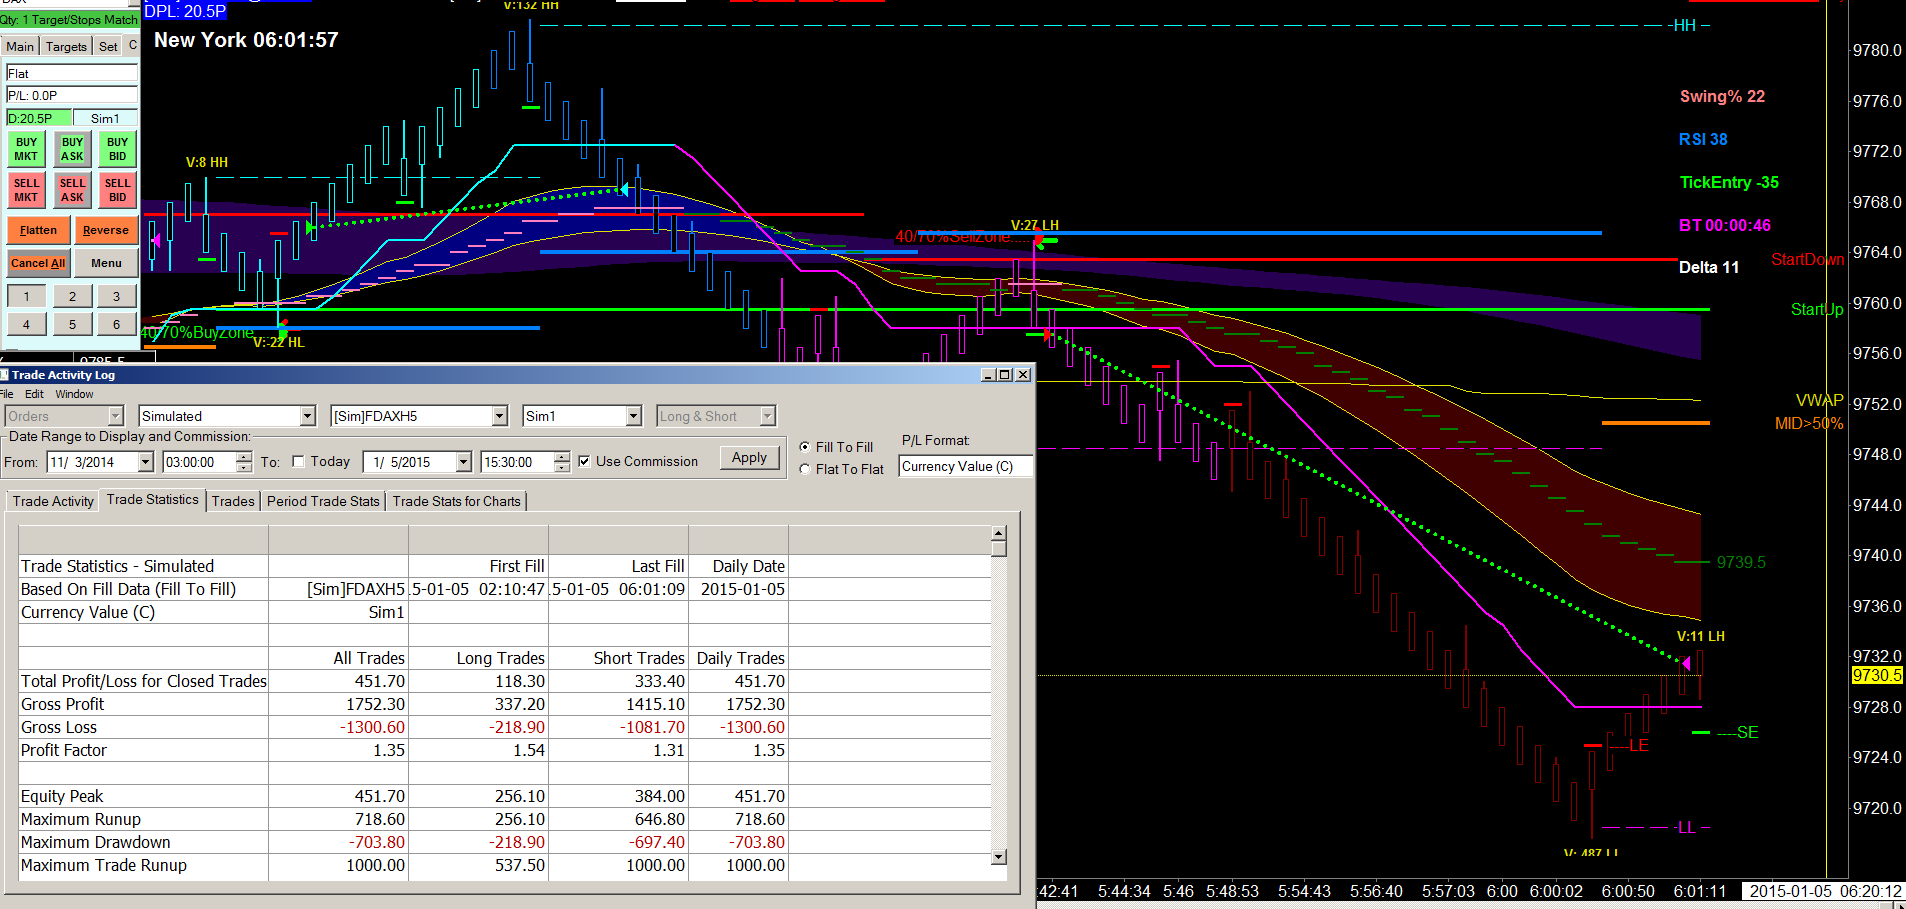Select quantity preset button 6
The height and width of the screenshot is (909, 1906).
click(x=117, y=324)
